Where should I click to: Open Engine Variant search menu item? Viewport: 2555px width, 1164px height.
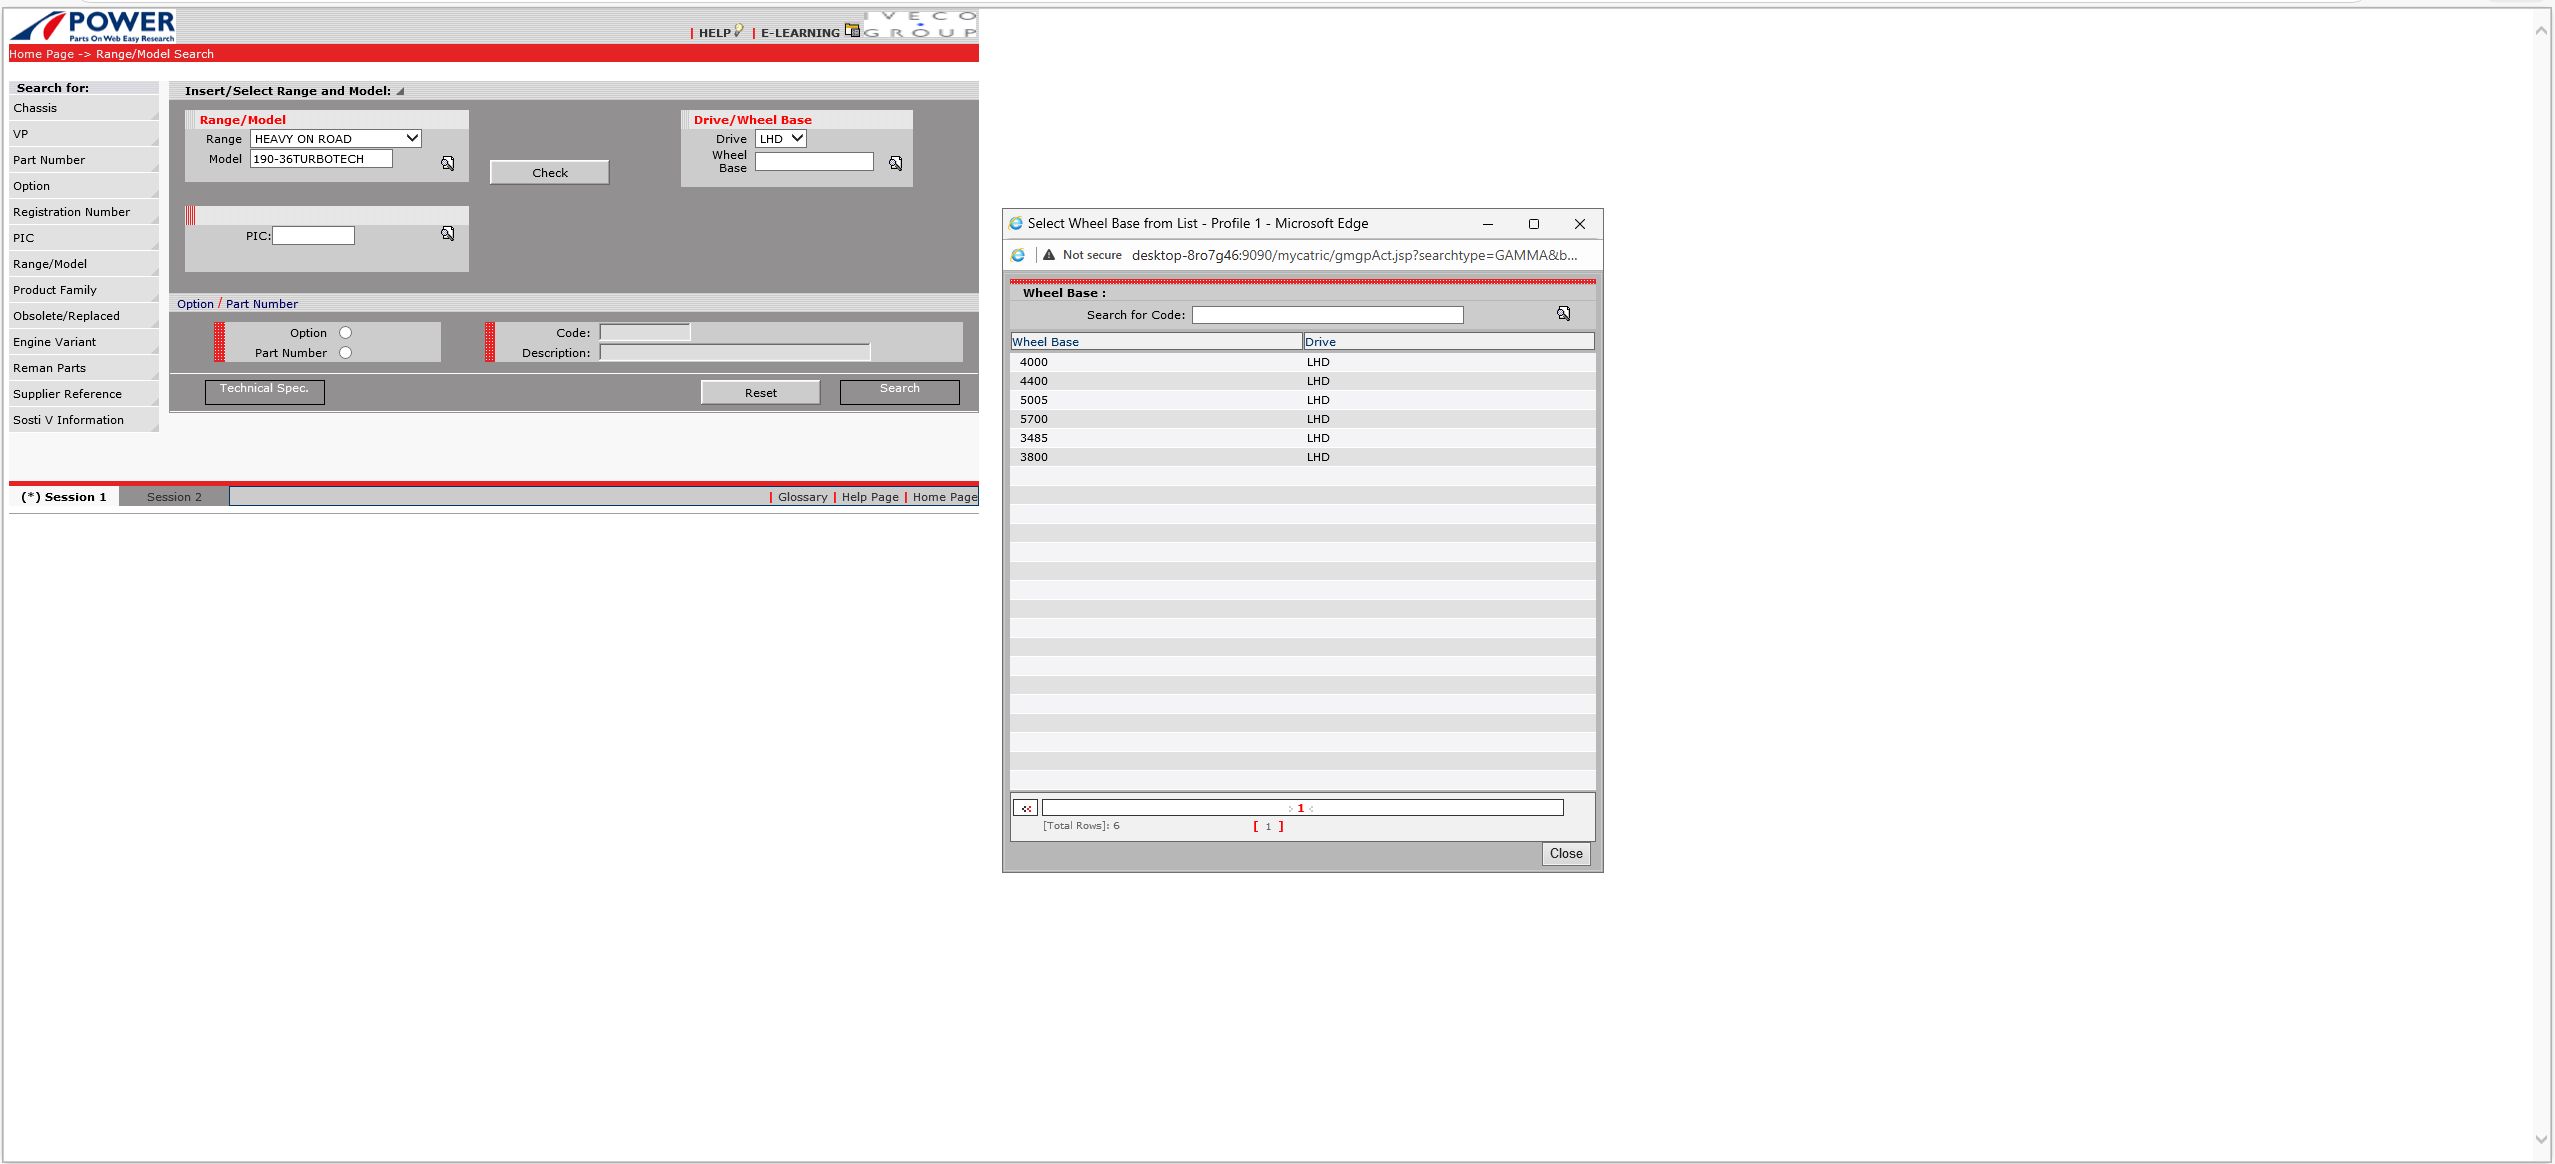click(x=55, y=342)
